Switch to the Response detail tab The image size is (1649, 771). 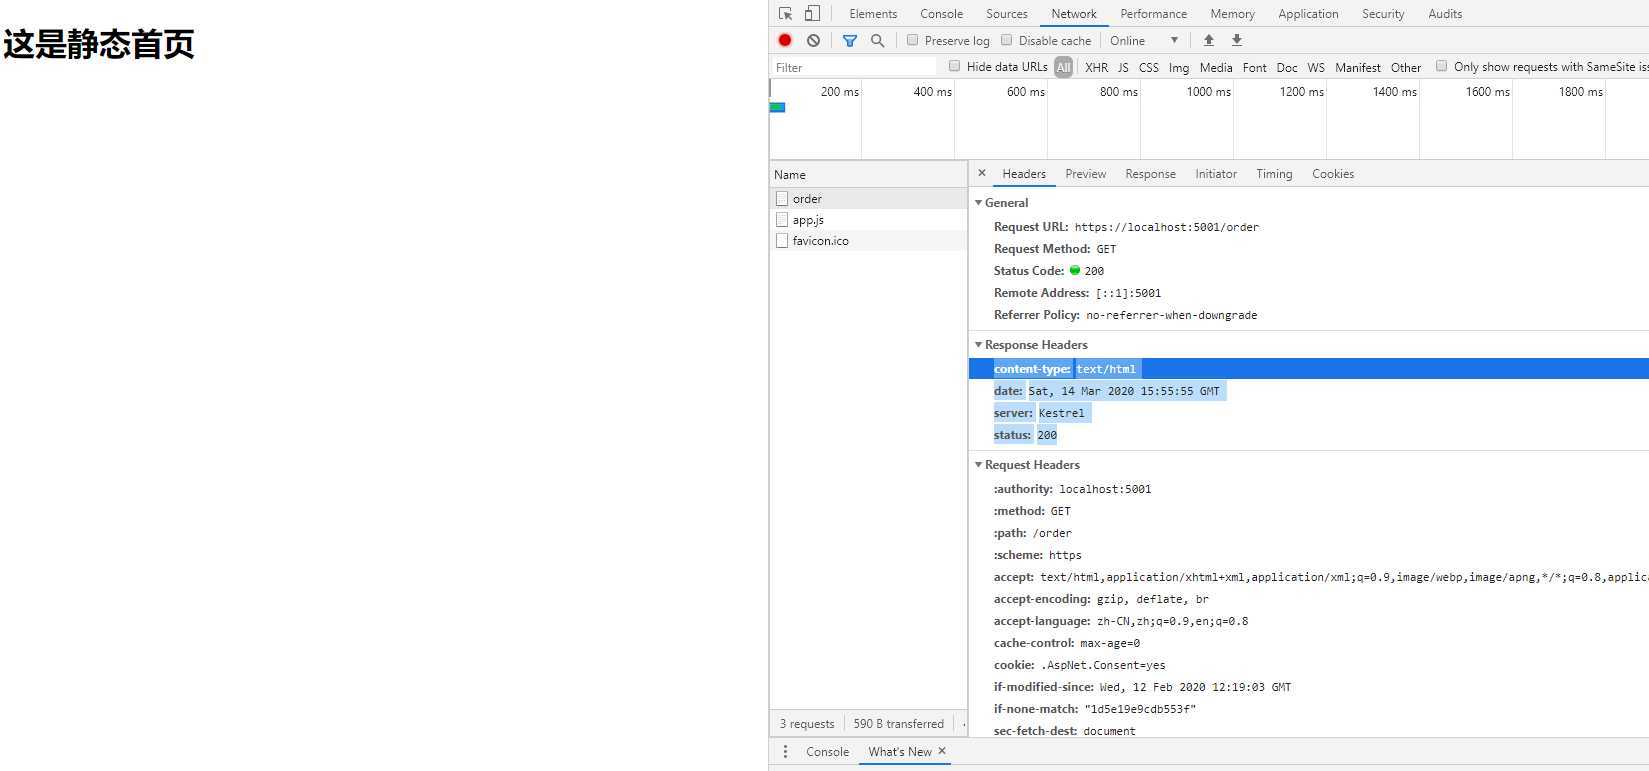pos(1150,173)
